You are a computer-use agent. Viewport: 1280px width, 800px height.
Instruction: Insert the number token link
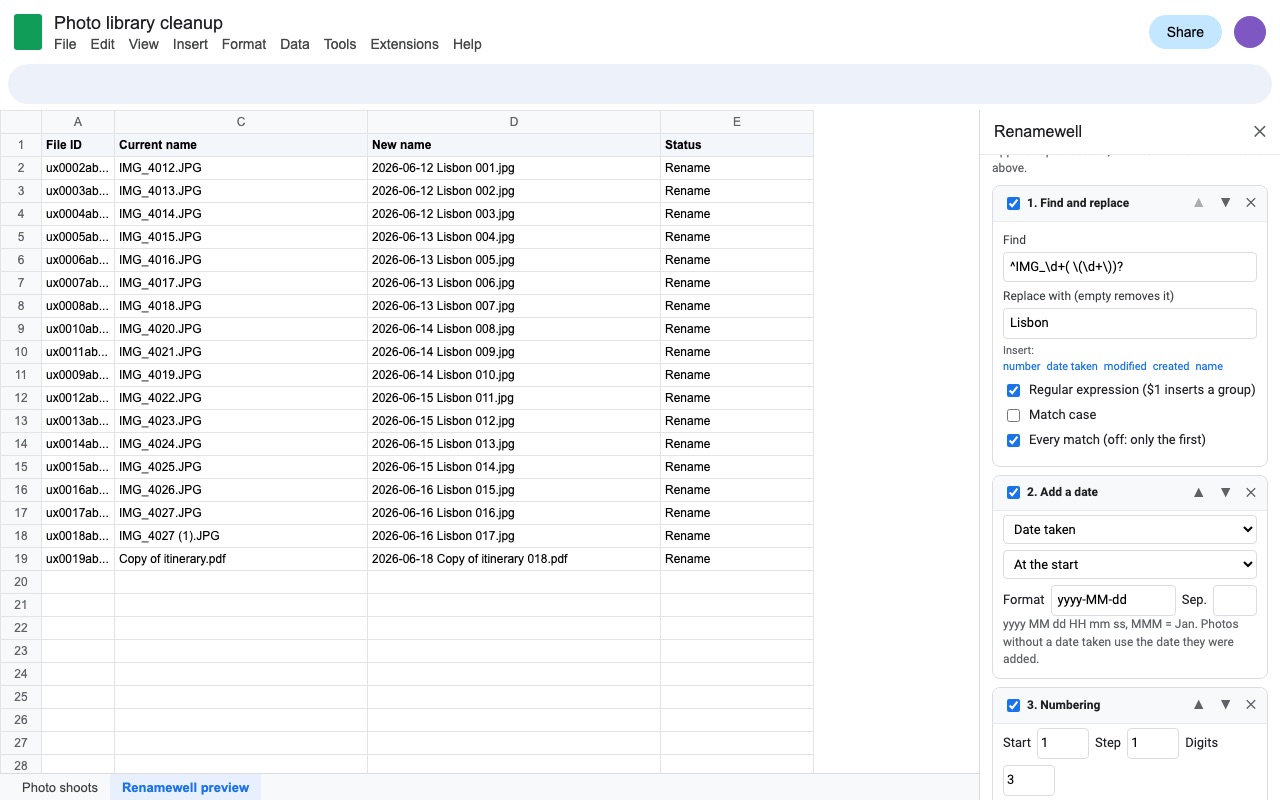point(1022,366)
